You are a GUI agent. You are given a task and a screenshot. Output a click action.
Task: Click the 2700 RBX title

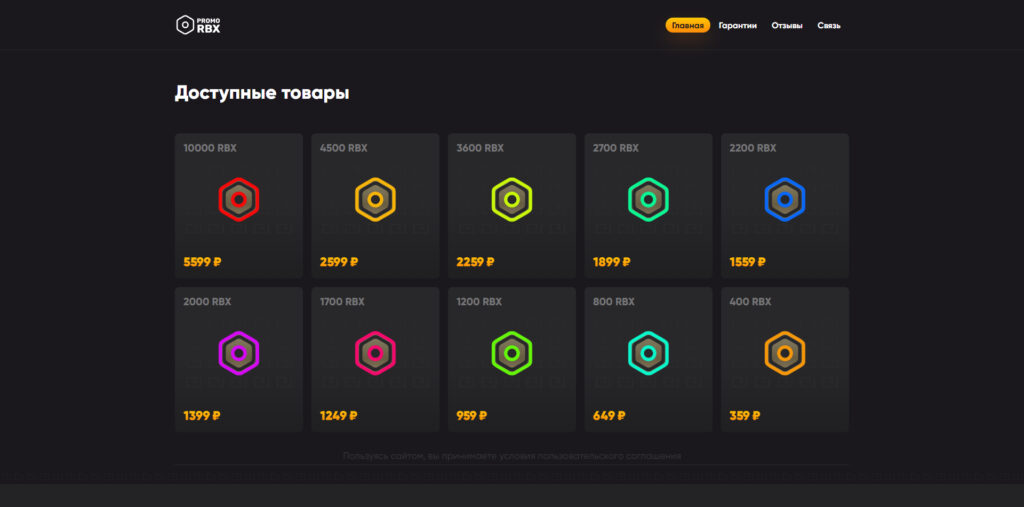coord(616,148)
